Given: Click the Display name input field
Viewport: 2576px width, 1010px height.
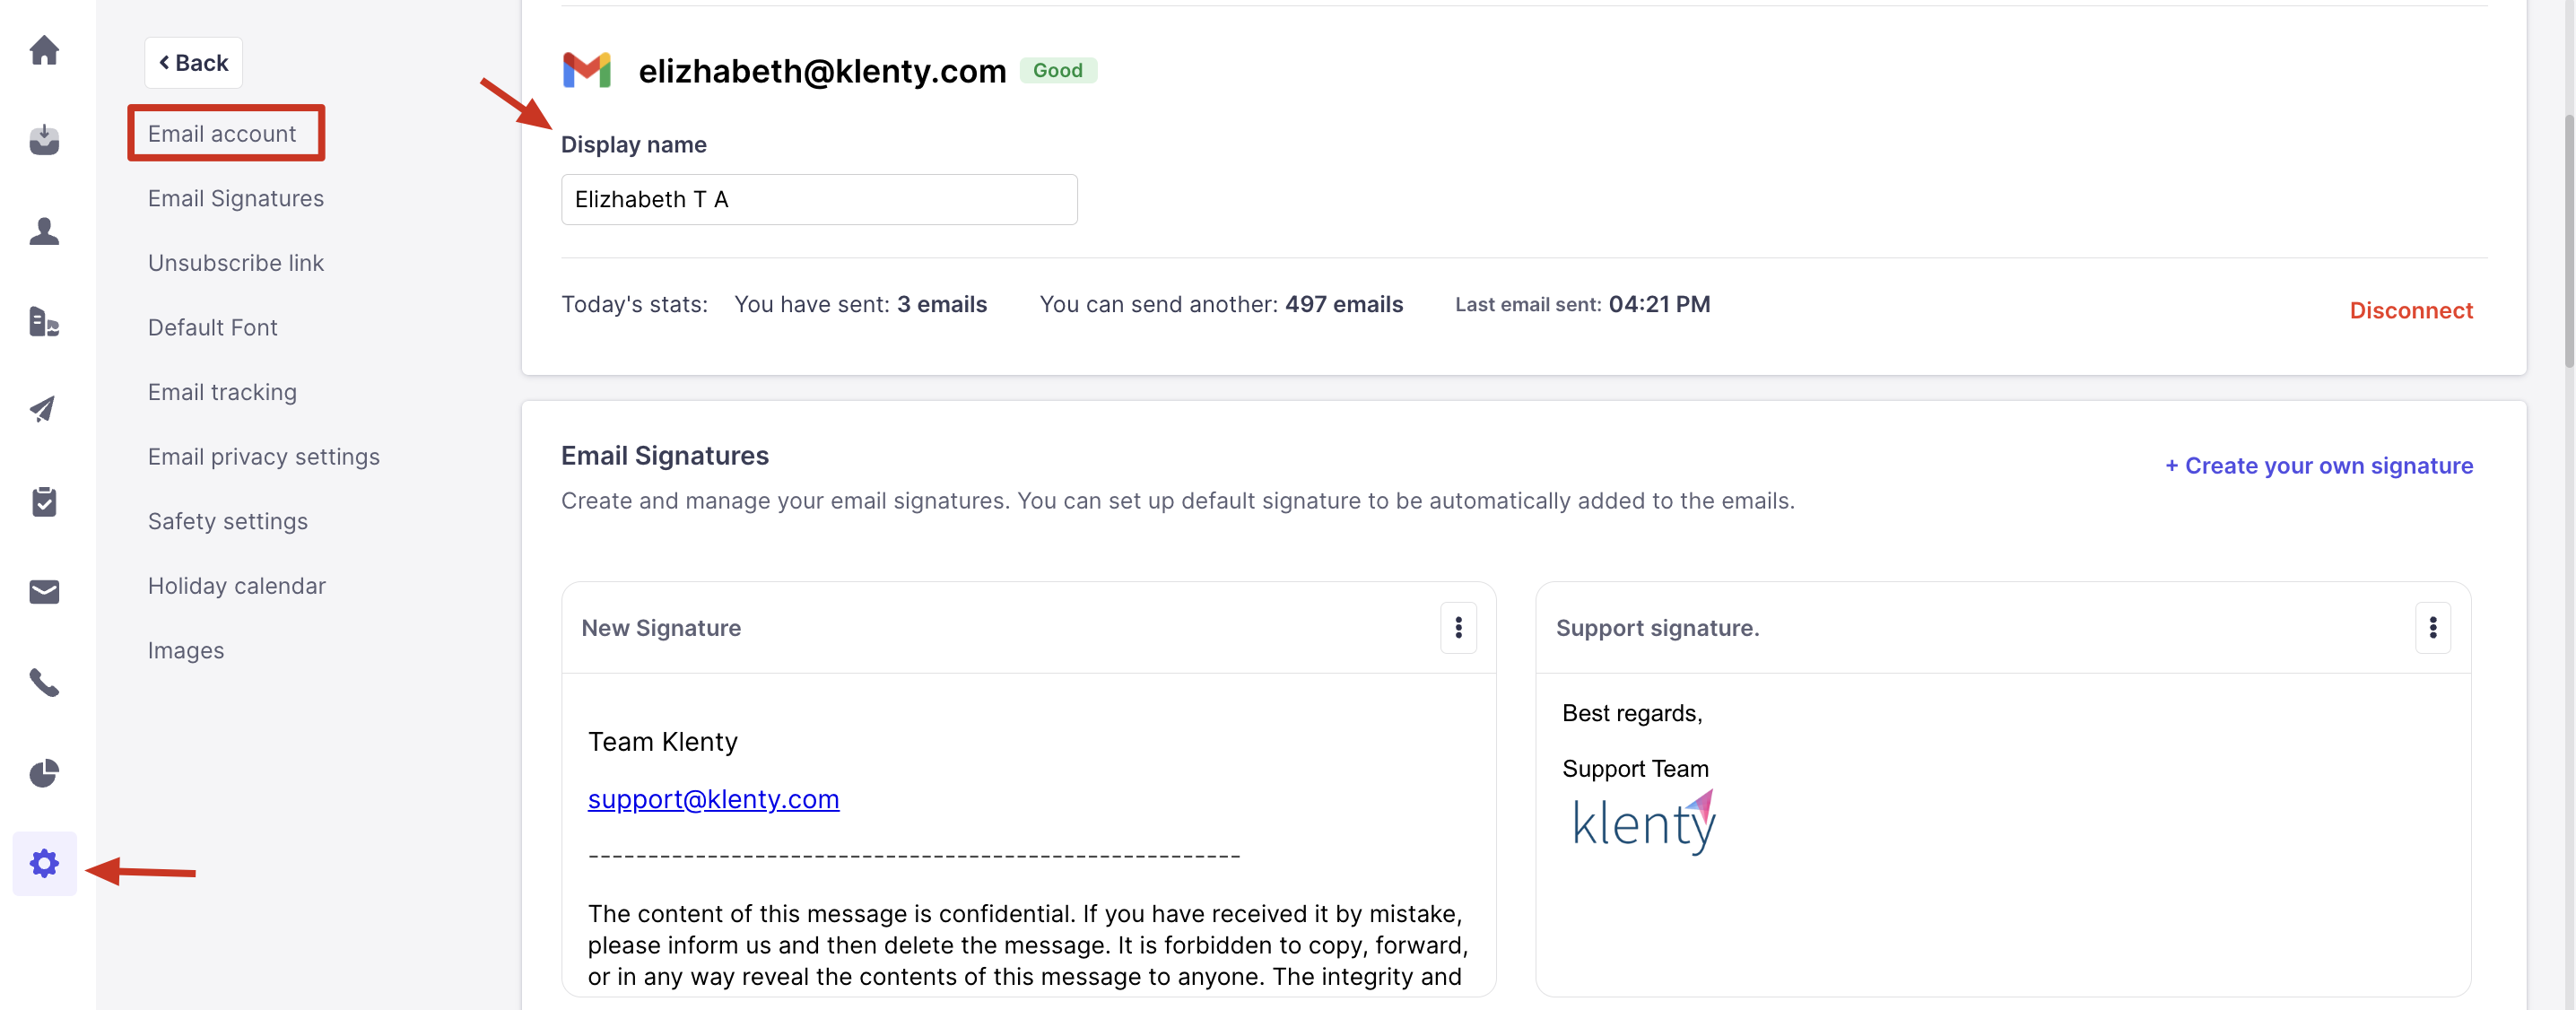Looking at the screenshot, I should [818, 200].
